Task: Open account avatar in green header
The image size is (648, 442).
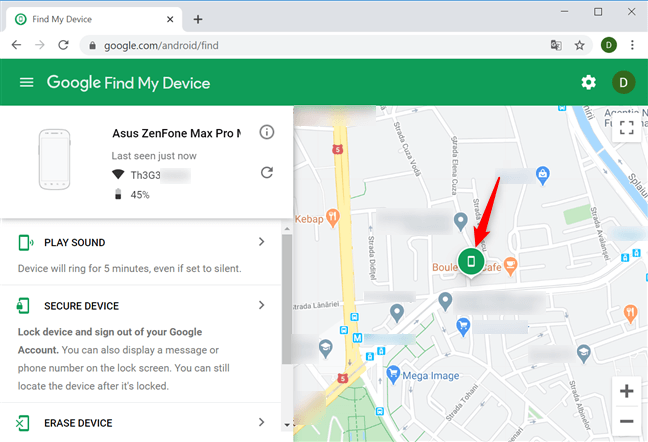Action: (623, 83)
